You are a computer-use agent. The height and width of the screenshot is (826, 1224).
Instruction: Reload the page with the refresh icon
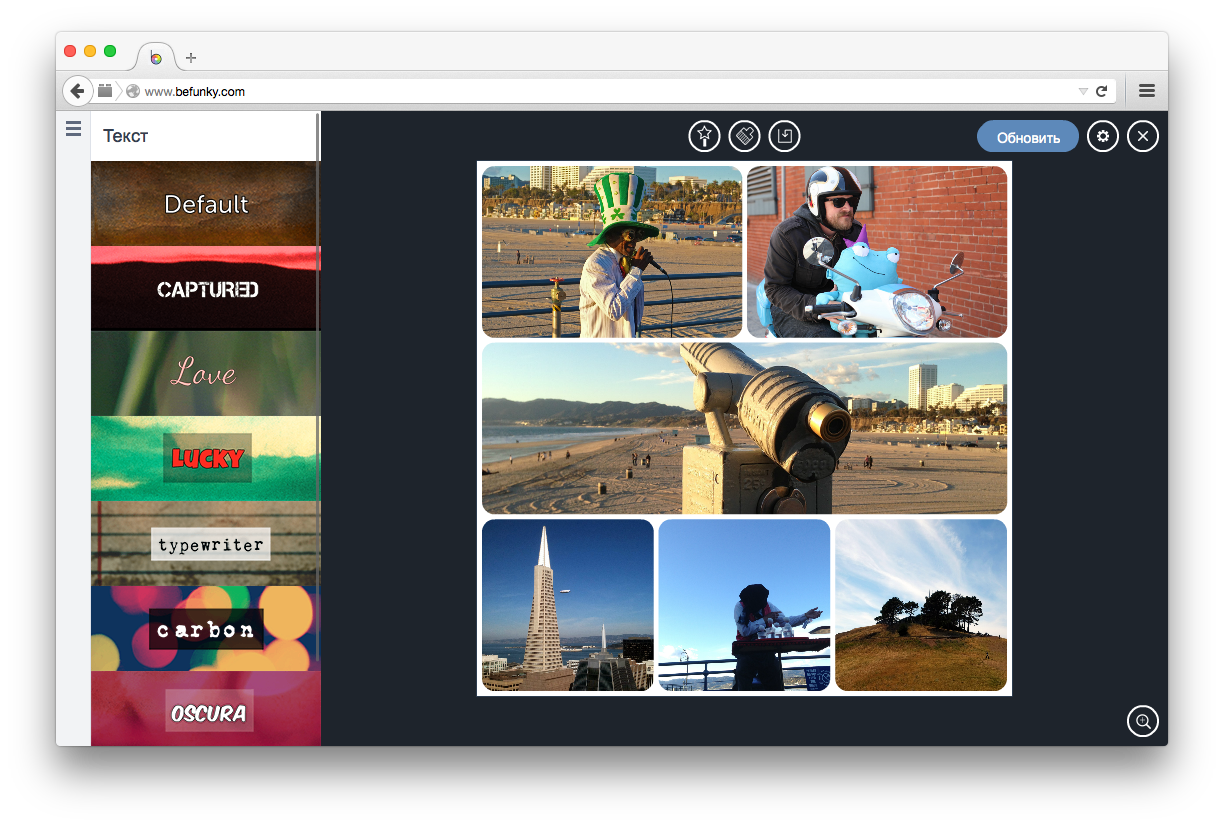click(x=1101, y=91)
